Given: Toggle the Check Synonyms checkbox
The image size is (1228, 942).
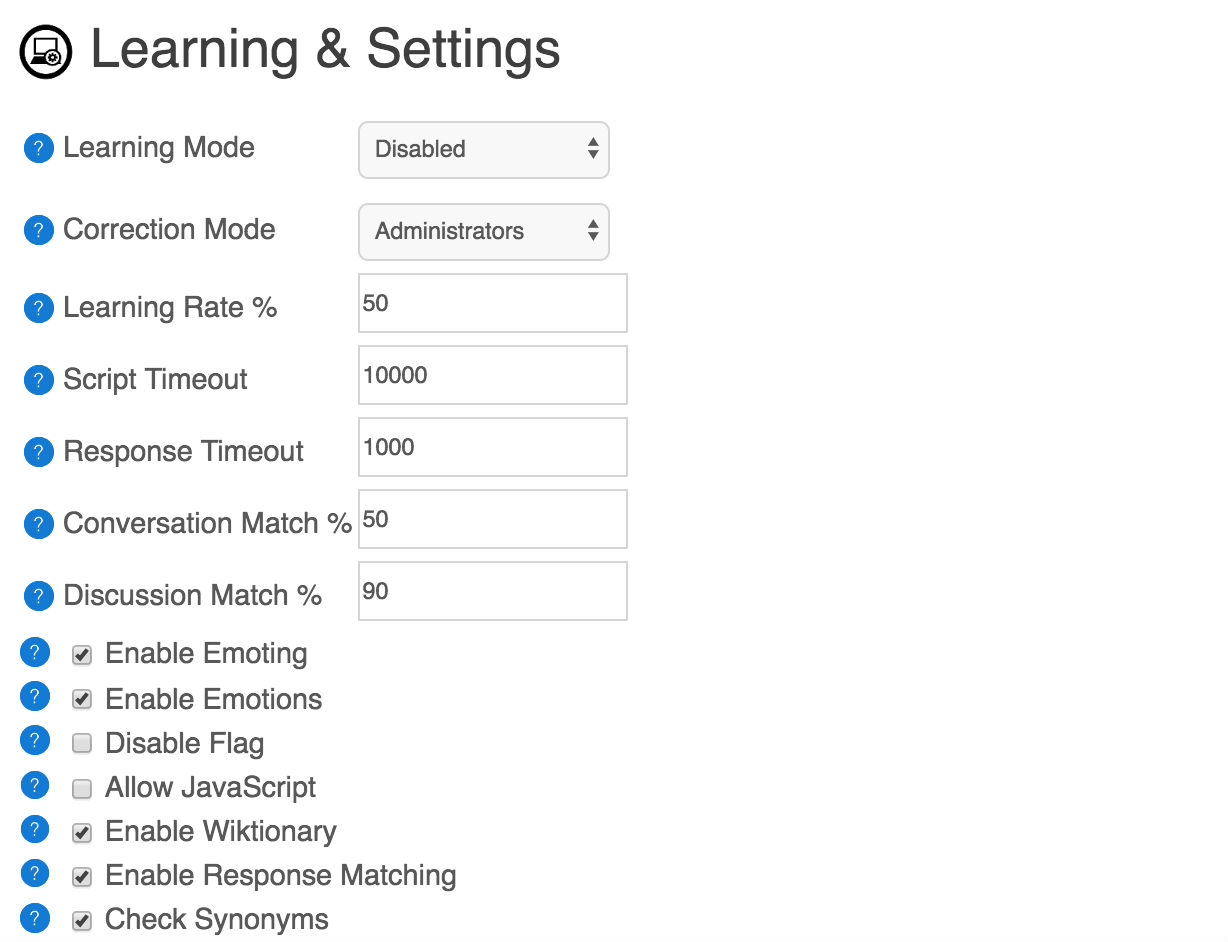Looking at the screenshot, I should [82, 921].
